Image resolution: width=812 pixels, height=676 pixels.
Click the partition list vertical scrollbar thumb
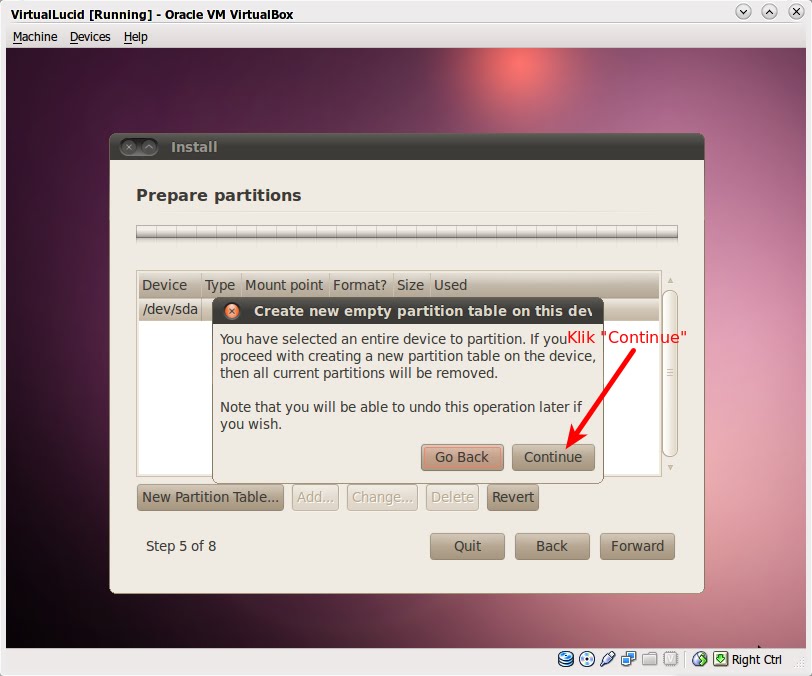pos(670,373)
